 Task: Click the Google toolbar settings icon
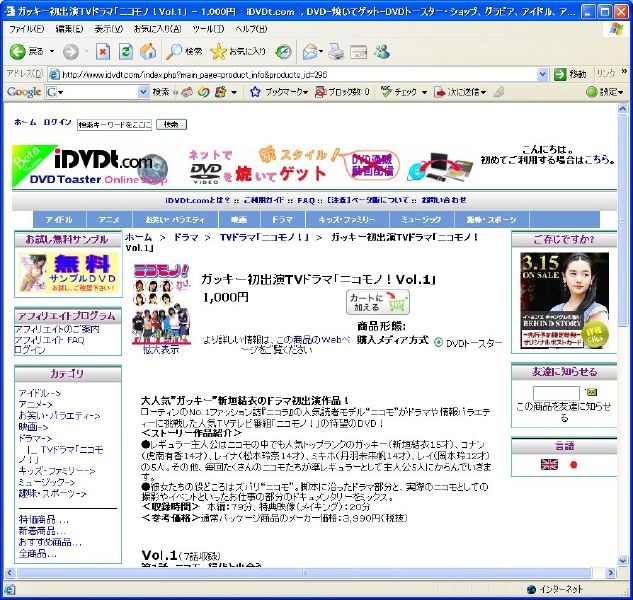click(591, 92)
